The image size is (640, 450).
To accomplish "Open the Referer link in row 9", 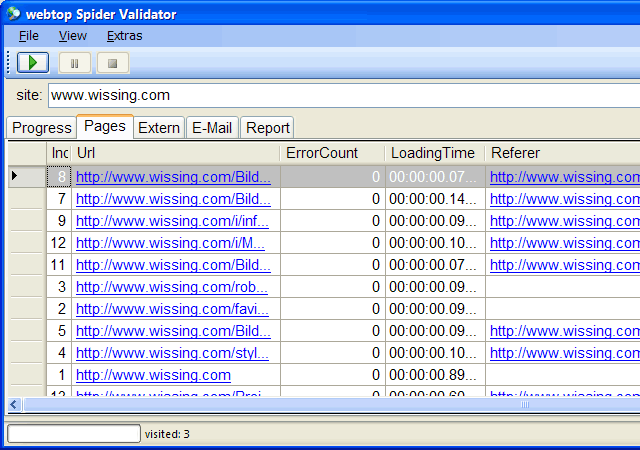I will 565,221.
